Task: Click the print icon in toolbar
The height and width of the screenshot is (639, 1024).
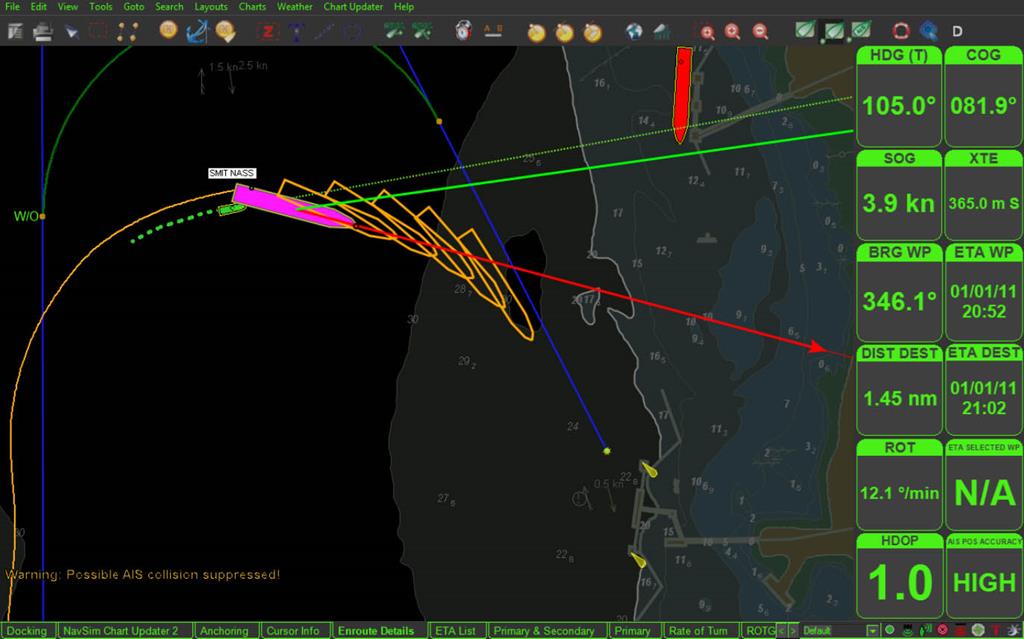Action: (x=43, y=31)
